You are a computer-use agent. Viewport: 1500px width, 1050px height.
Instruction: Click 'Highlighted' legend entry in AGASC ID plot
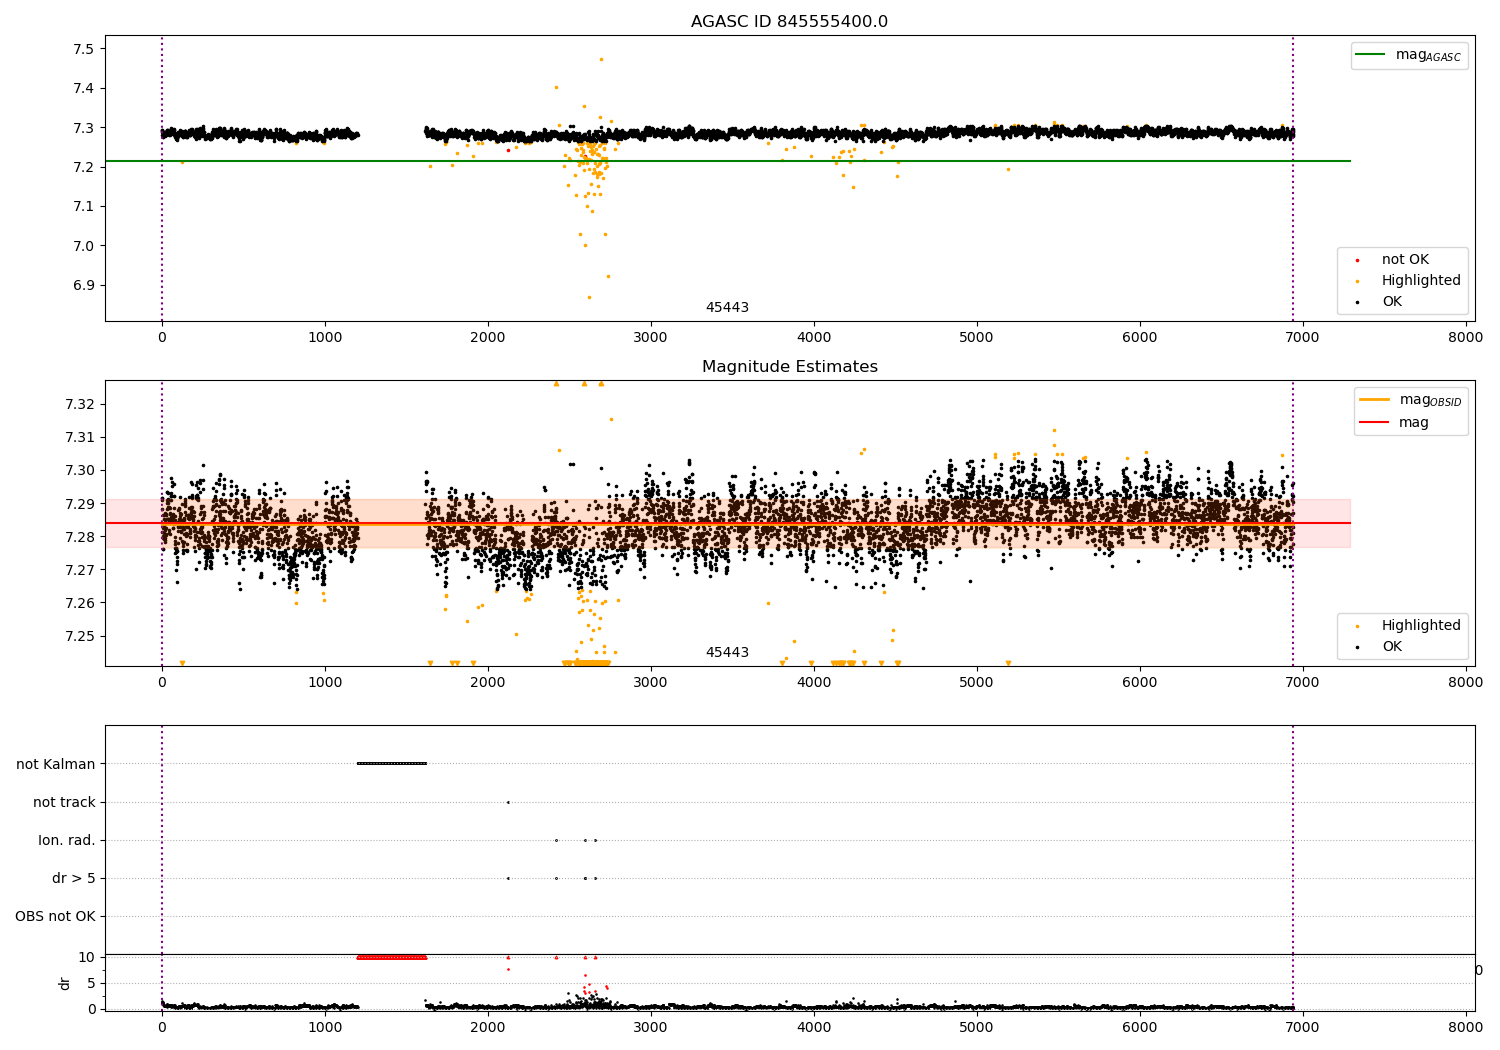tap(1421, 281)
